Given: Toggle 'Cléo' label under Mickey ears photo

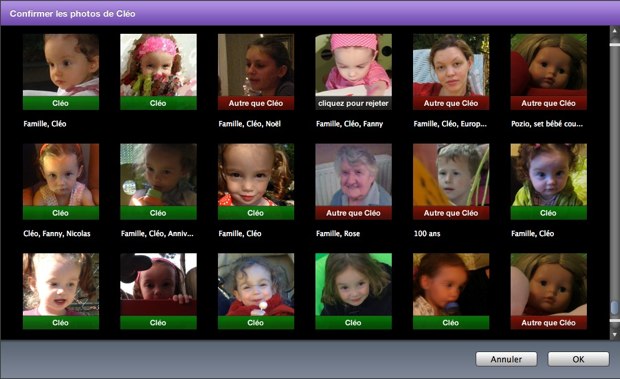Looking at the screenshot, I should tap(158, 322).
